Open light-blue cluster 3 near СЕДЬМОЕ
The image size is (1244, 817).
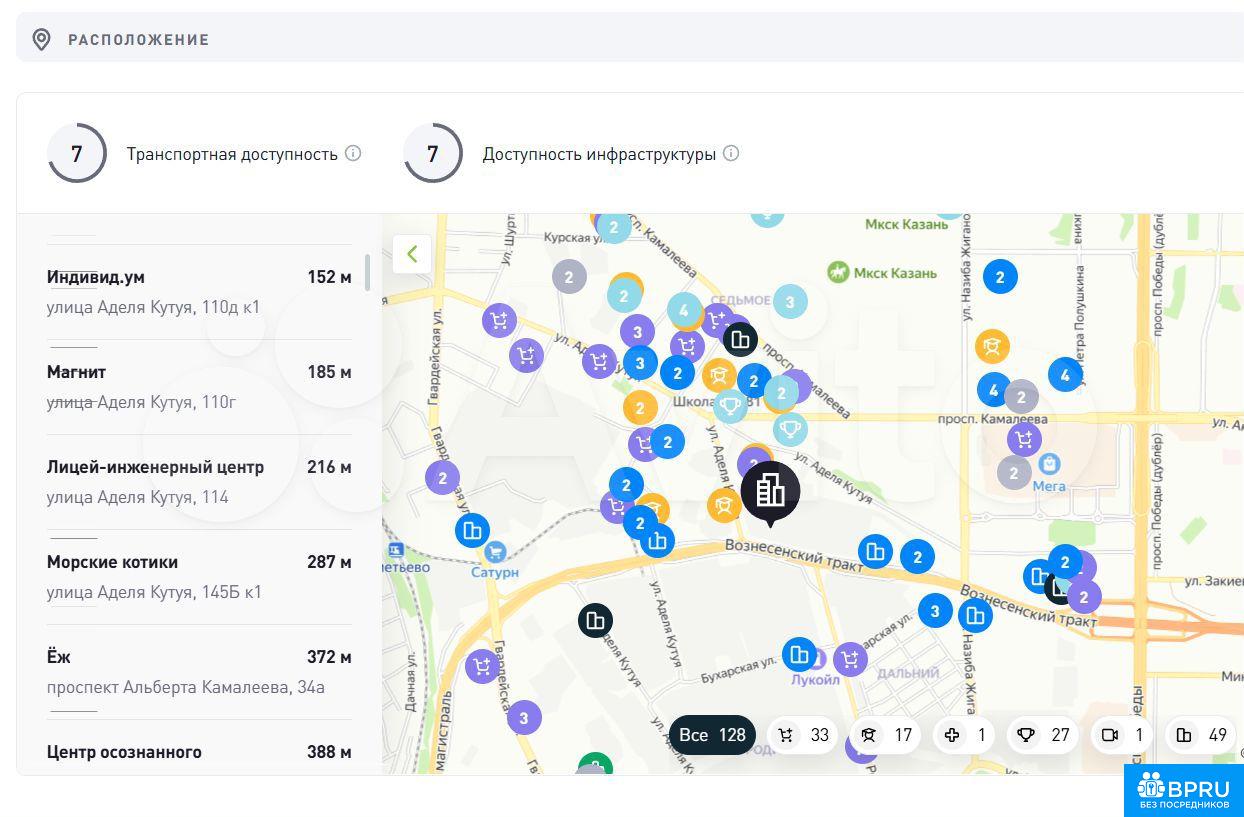(790, 301)
